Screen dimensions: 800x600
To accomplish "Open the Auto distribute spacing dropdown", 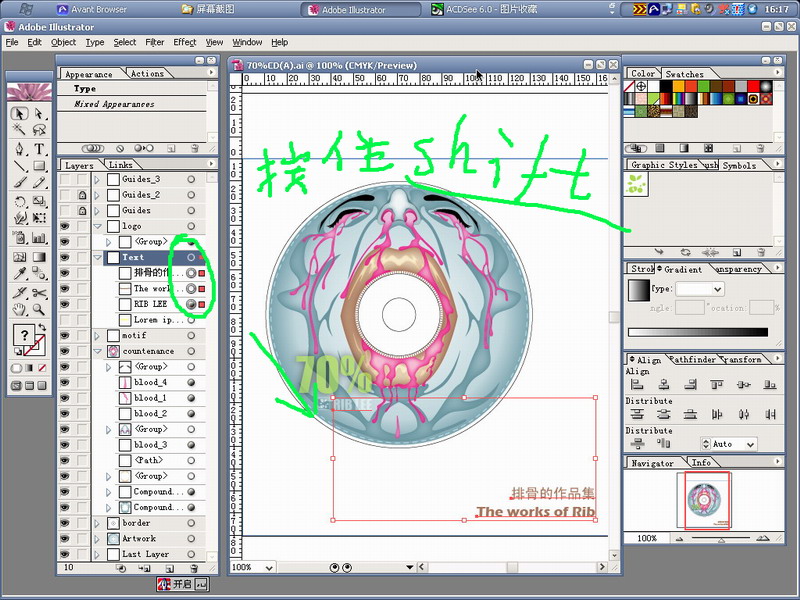I will [750, 444].
